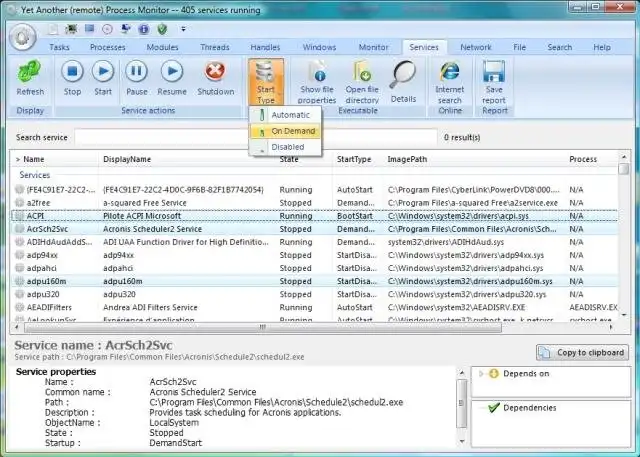Click the services list vertical scrollbar thumb
This screenshot has width=640, height=457.
(624, 168)
